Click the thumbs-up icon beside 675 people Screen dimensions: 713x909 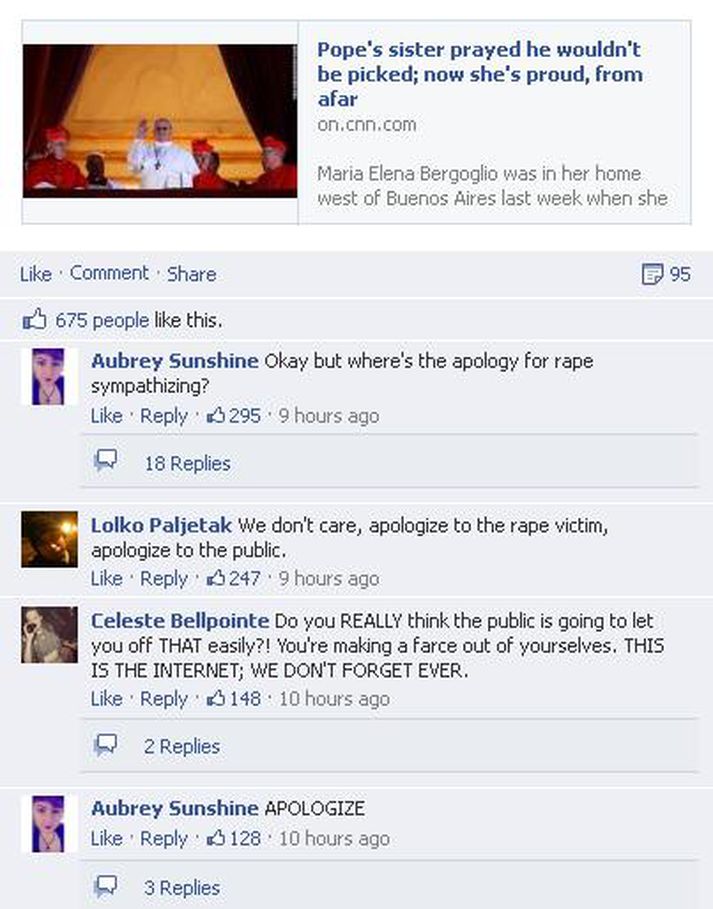click(34, 319)
